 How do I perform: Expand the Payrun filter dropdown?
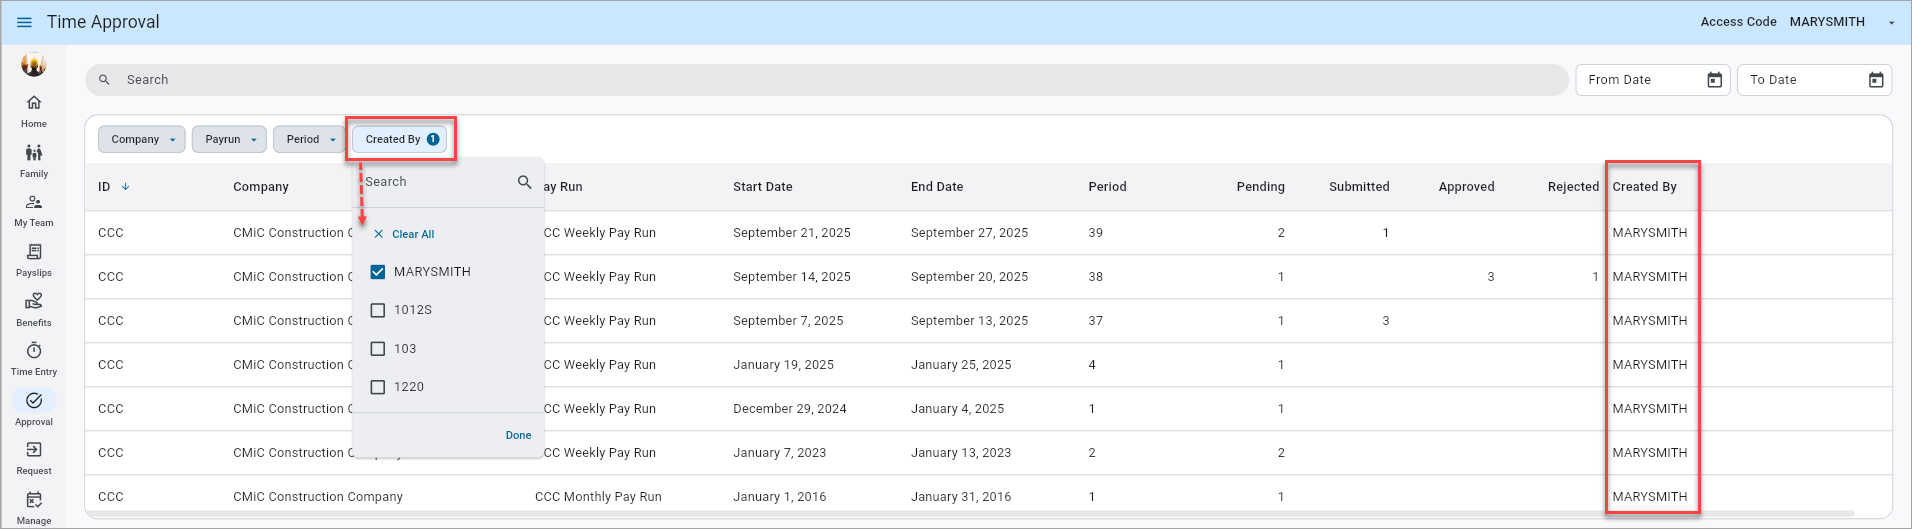pos(229,140)
